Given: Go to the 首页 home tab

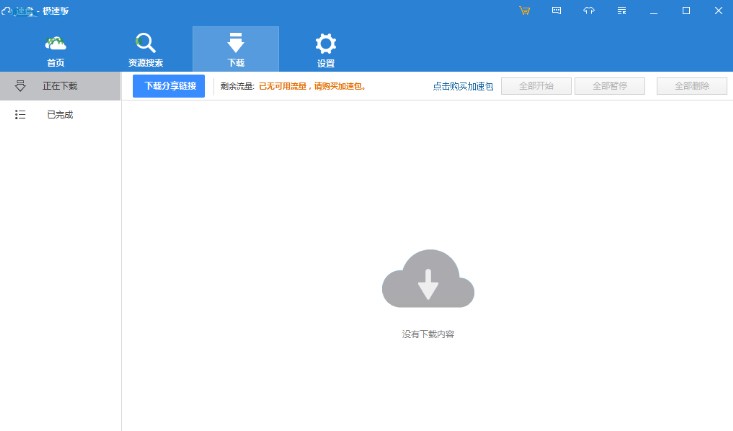Looking at the screenshot, I should click(56, 50).
